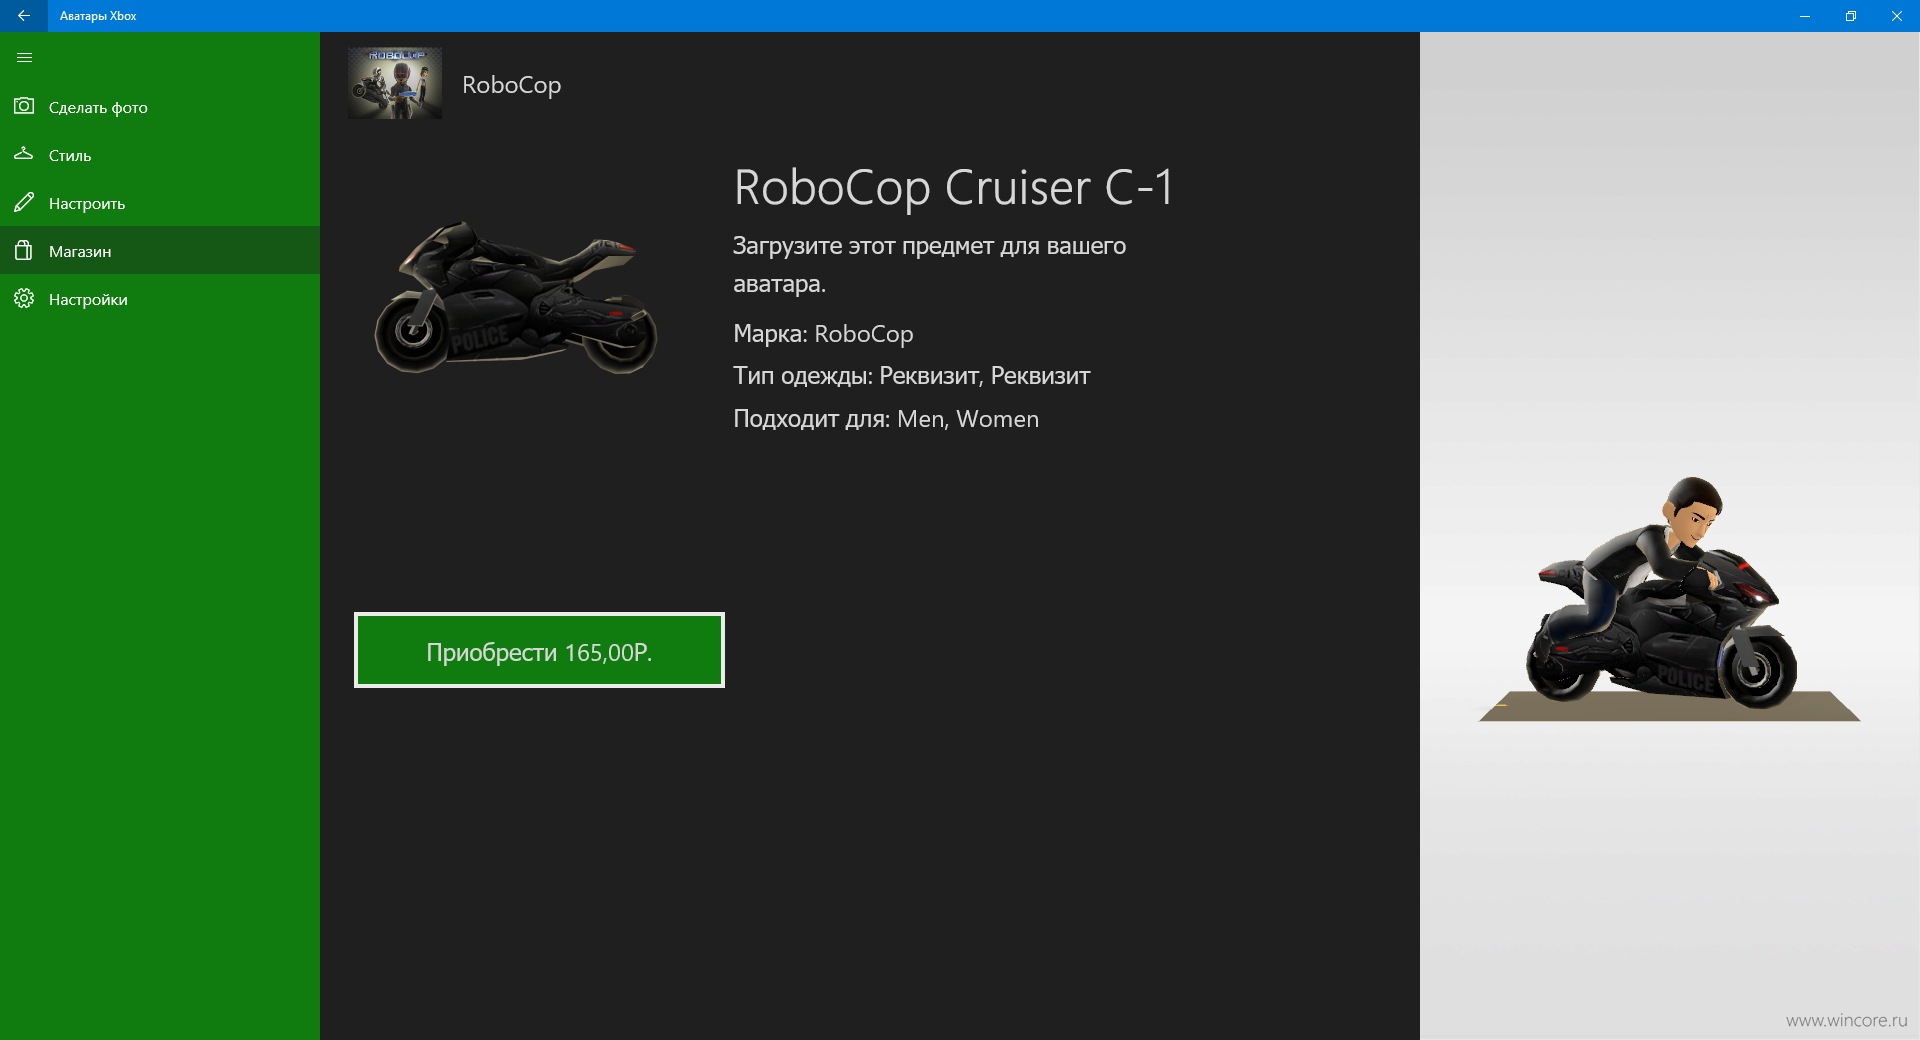Open the Настроить section
Screen dimensions: 1920x1040
160,203
